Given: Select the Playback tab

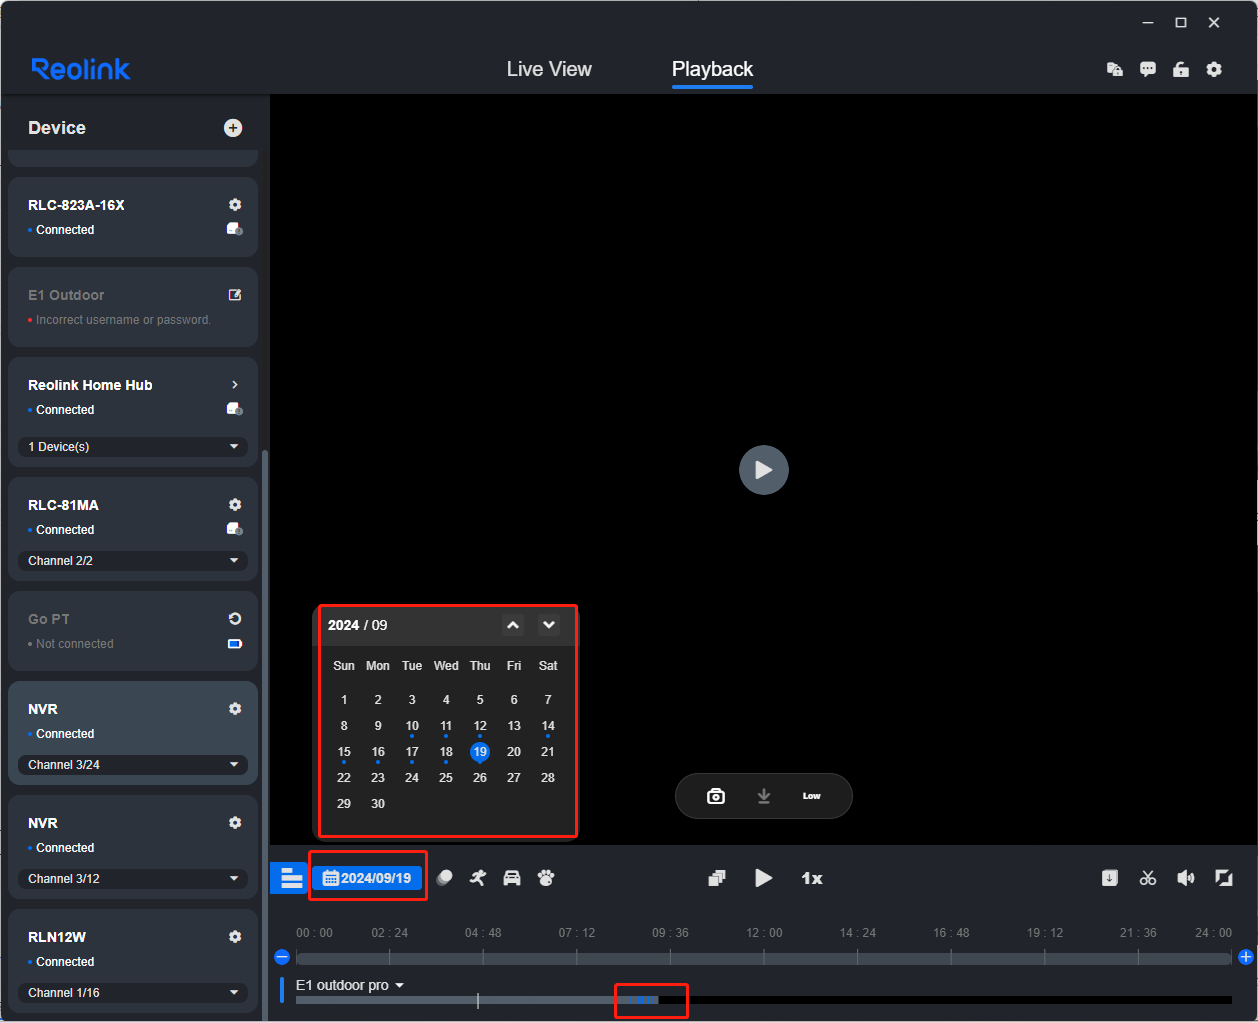Looking at the screenshot, I should (712, 69).
